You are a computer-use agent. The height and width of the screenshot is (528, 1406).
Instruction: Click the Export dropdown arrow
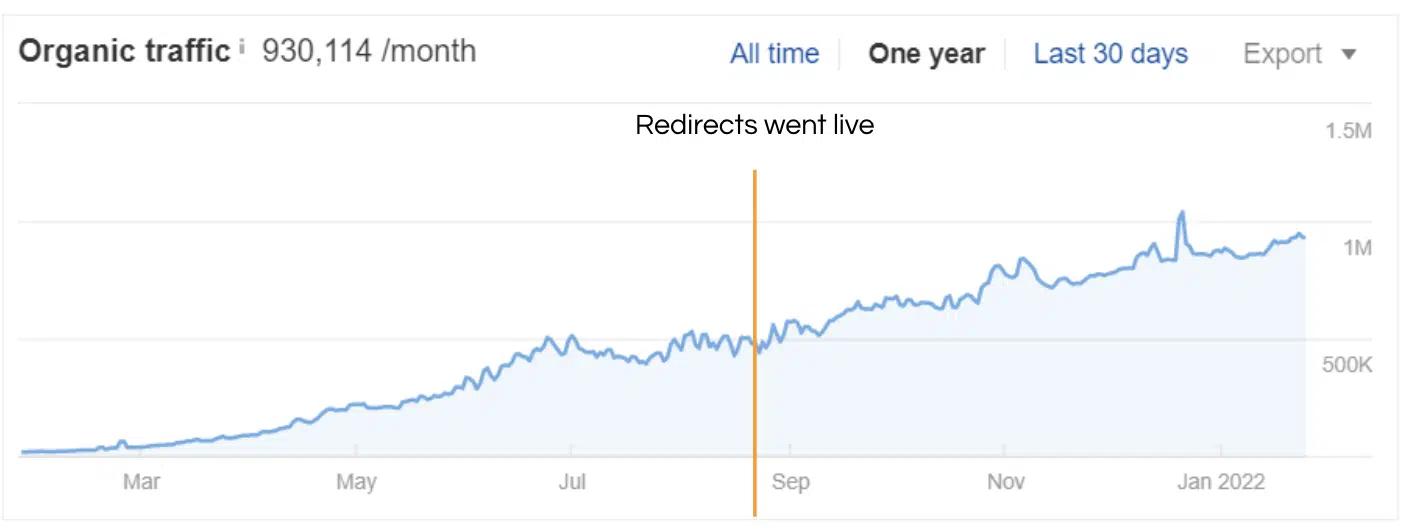pos(1349,55)
